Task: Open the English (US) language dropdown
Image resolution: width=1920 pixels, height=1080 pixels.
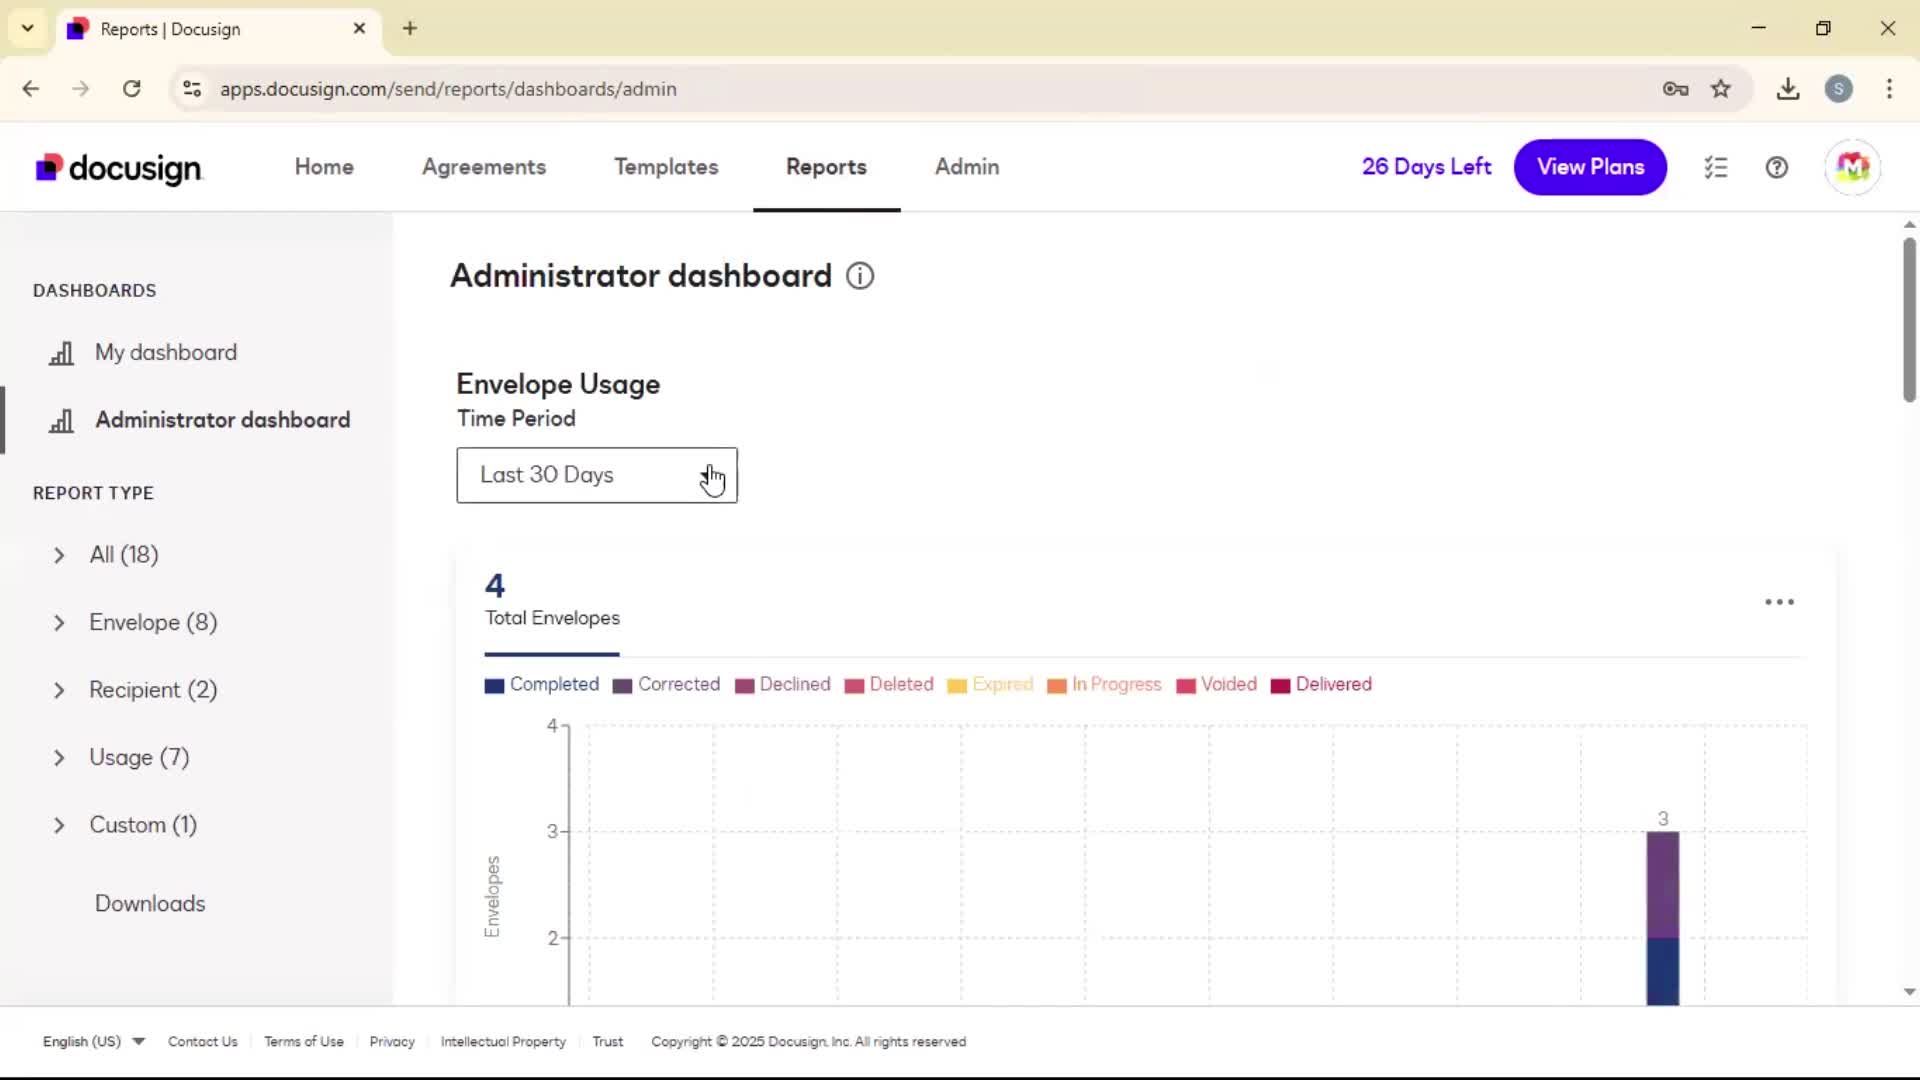Action: tap(94, 1041)
